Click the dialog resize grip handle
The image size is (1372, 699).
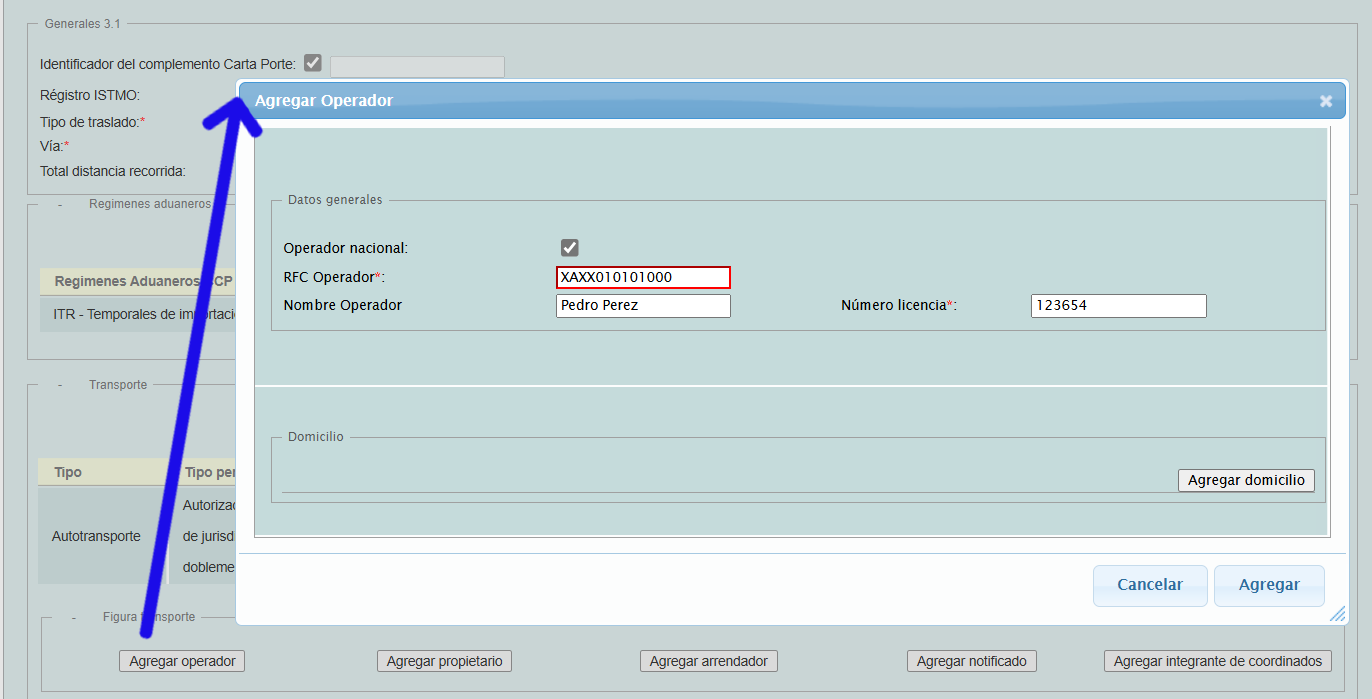click(x=1336, y=614)
